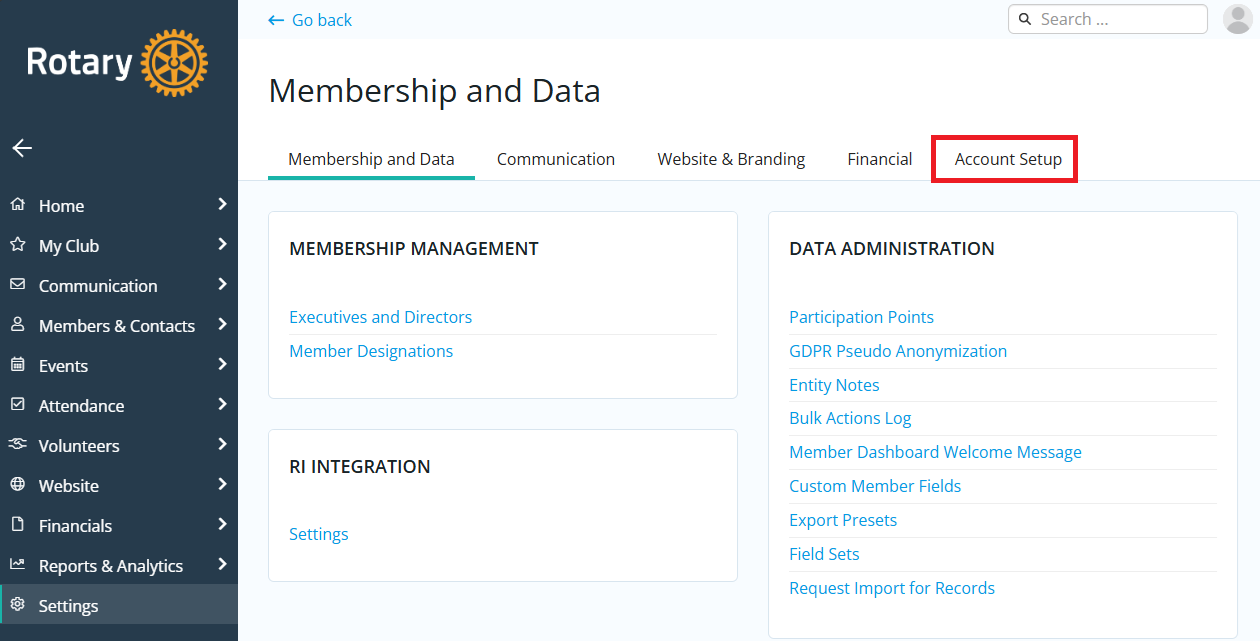Expand the Financials submenu arrow
This screenshot has width=1260, height=641.
tap(222, 524)
